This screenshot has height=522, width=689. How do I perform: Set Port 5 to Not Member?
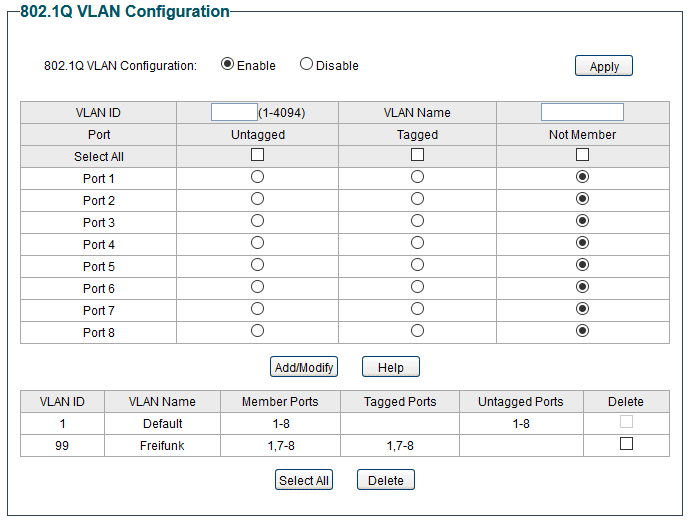(582, 265)
